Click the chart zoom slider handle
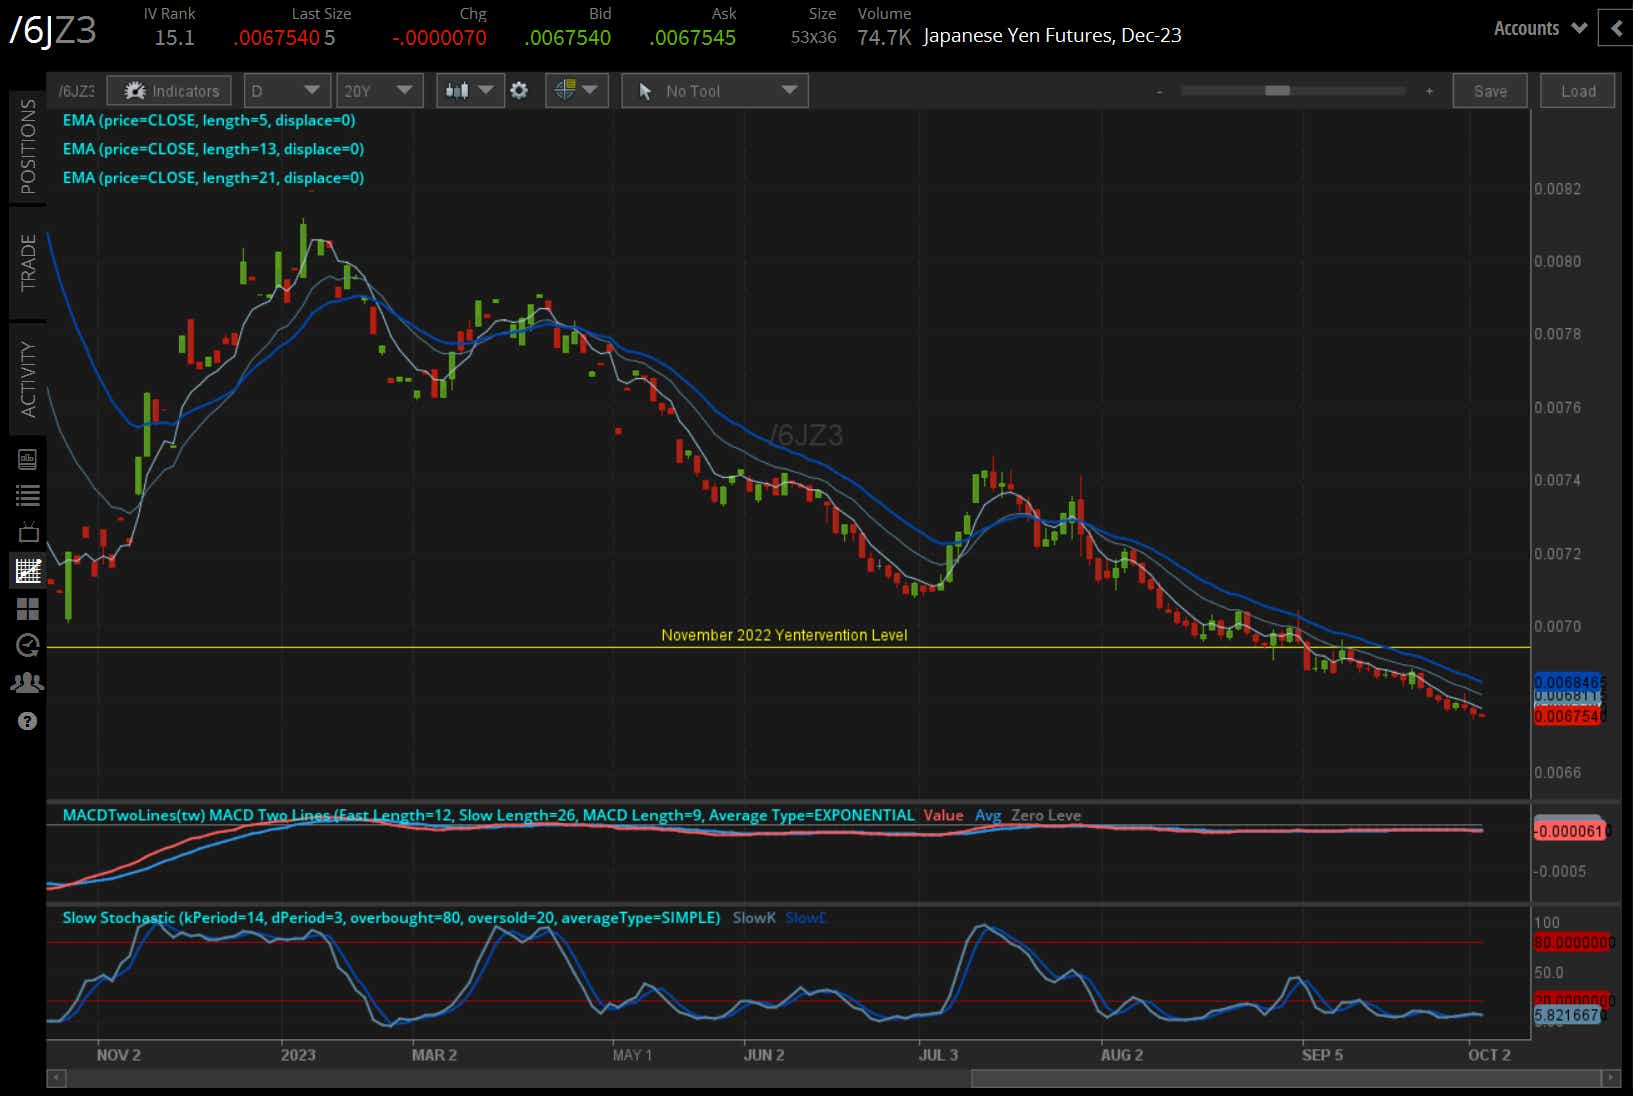Viewport: 1633px width, 1096px height. (x=1277, y=91)
